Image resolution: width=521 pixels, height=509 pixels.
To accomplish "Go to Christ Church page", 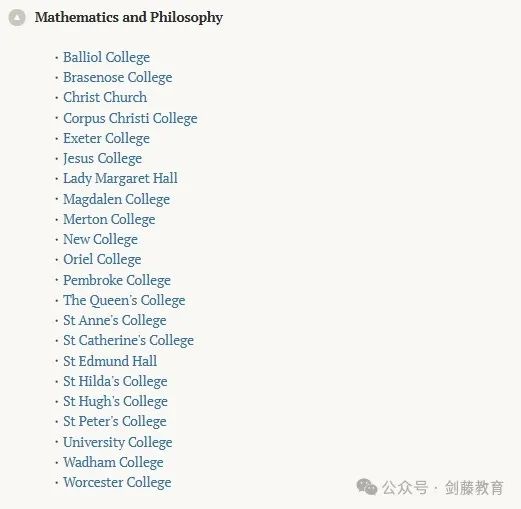I will click(105, 97).
